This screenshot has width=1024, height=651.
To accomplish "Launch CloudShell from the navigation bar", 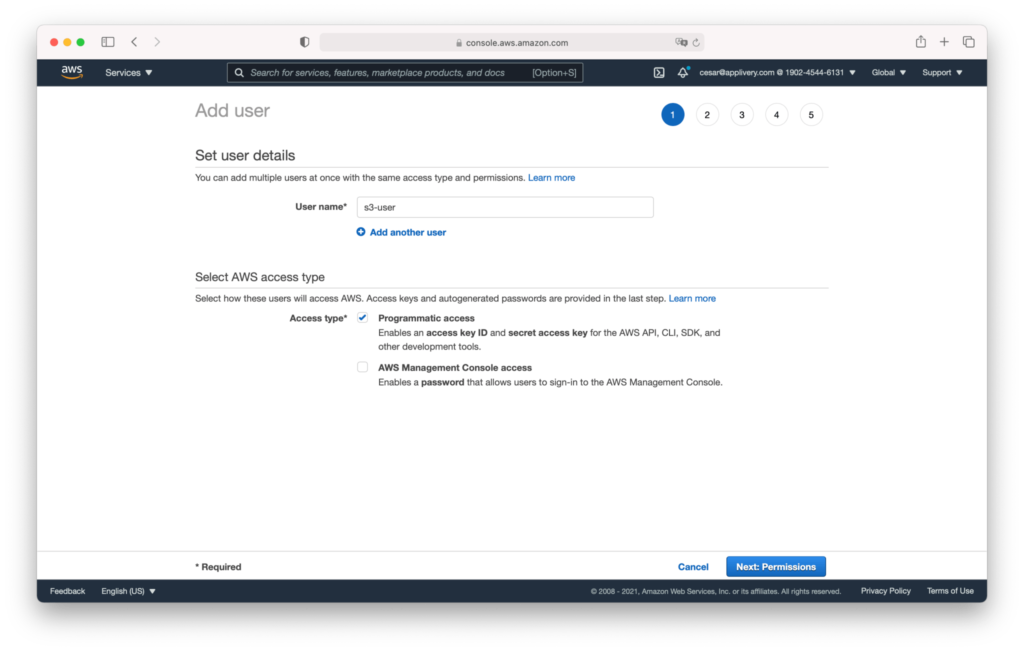I will point(658,72).
